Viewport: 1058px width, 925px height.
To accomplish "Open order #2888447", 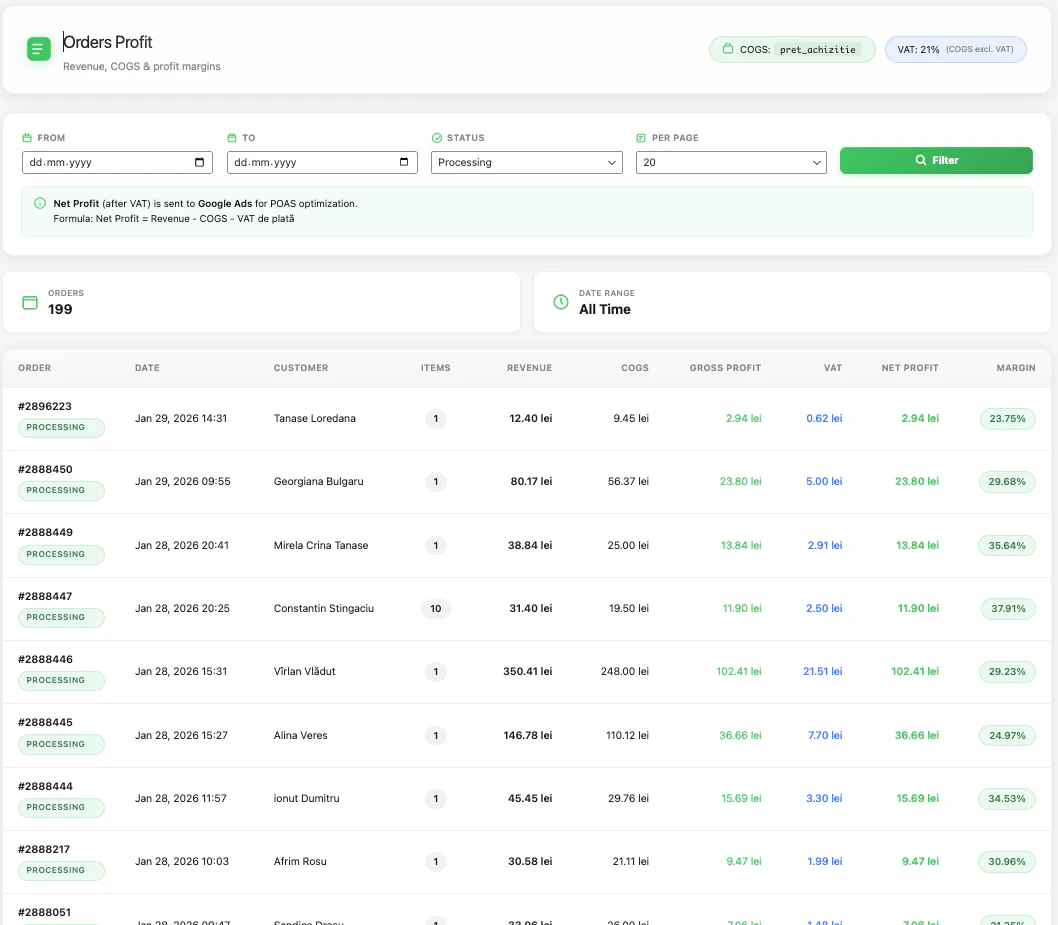I will coord(45,596).
